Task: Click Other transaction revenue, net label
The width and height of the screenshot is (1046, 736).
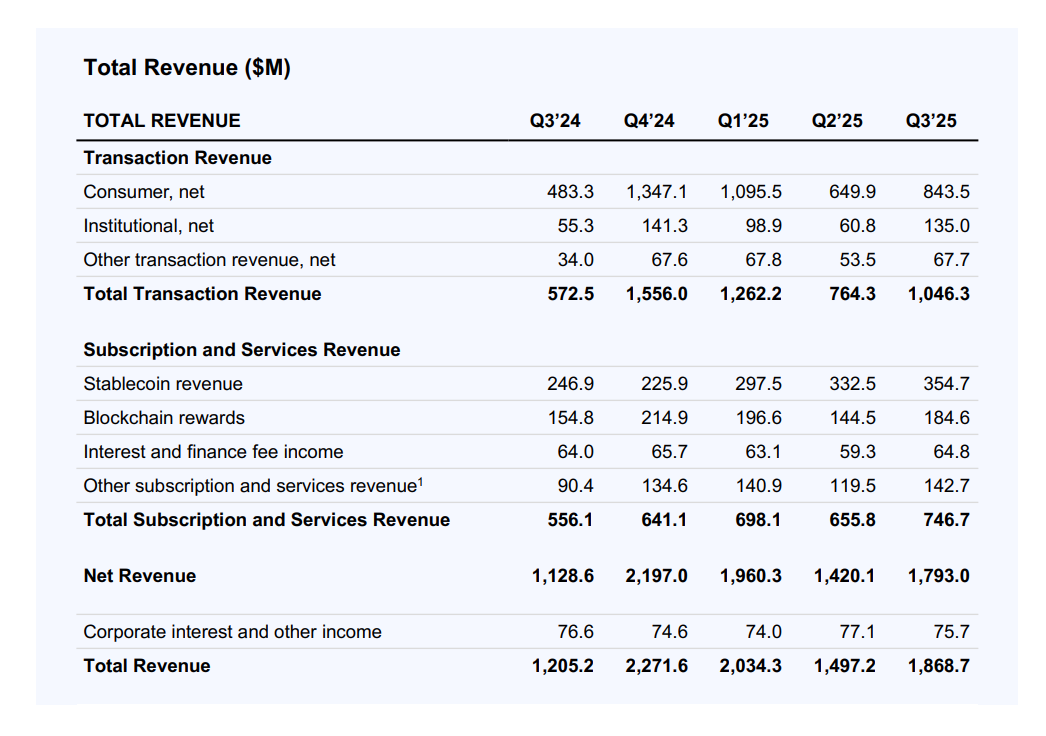Action: click(x=209, y=260)
